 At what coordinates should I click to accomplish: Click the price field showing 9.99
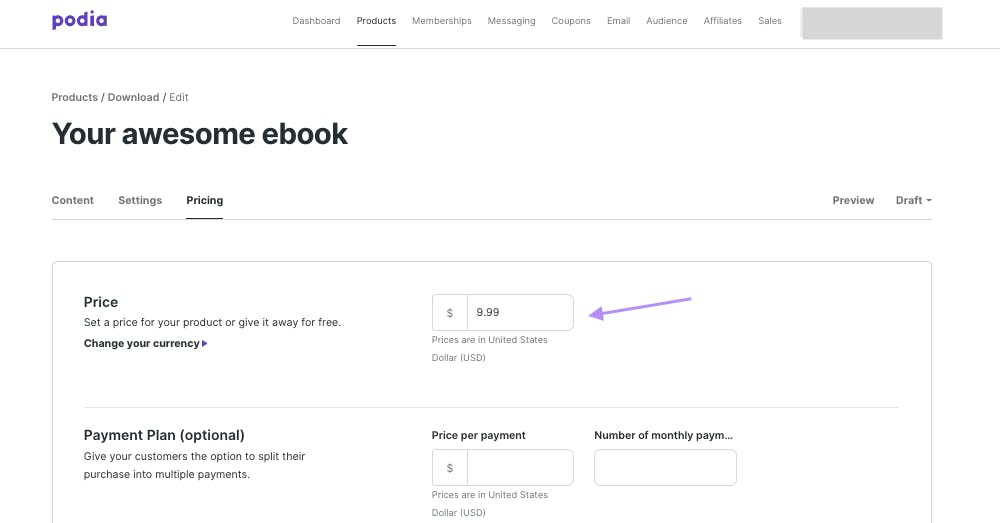click(520, 313)
